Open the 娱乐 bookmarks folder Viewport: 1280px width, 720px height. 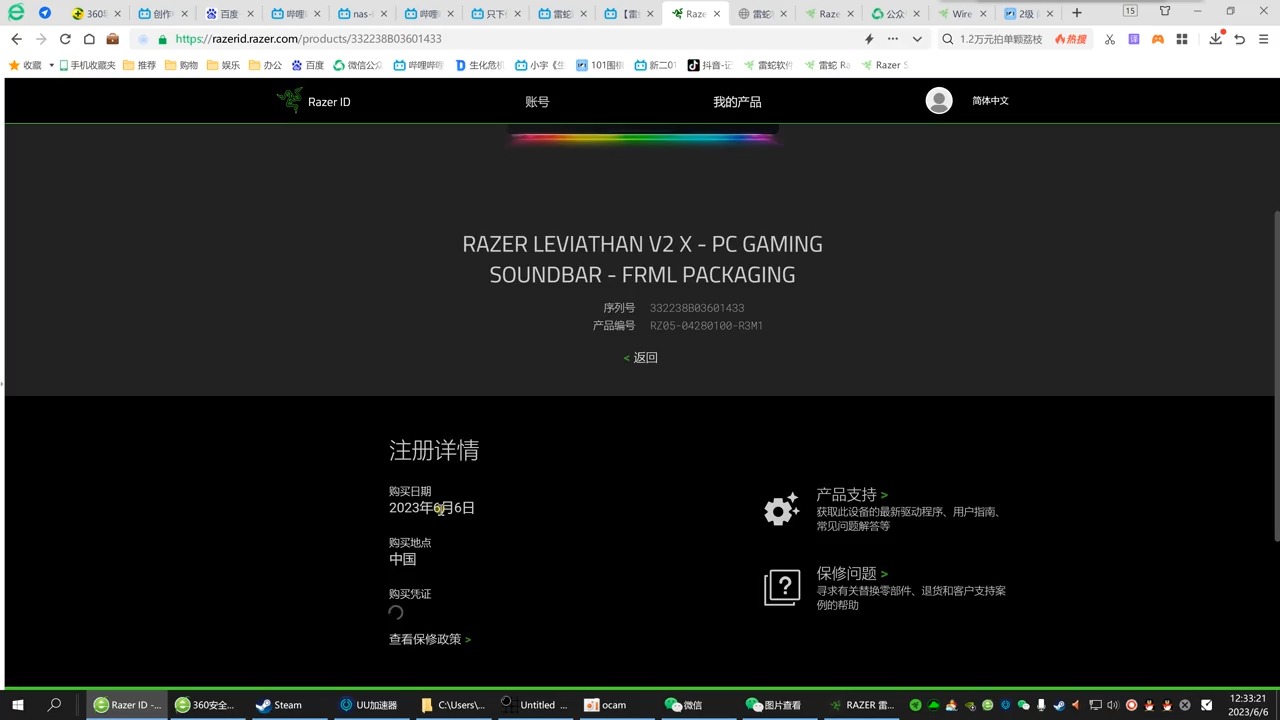tap(224, 65)
